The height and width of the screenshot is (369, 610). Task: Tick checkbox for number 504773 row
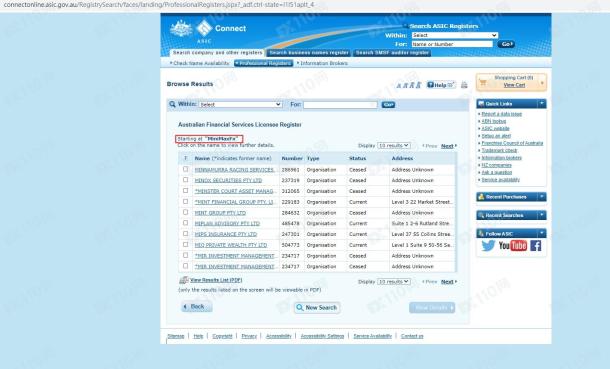point(186,245)
